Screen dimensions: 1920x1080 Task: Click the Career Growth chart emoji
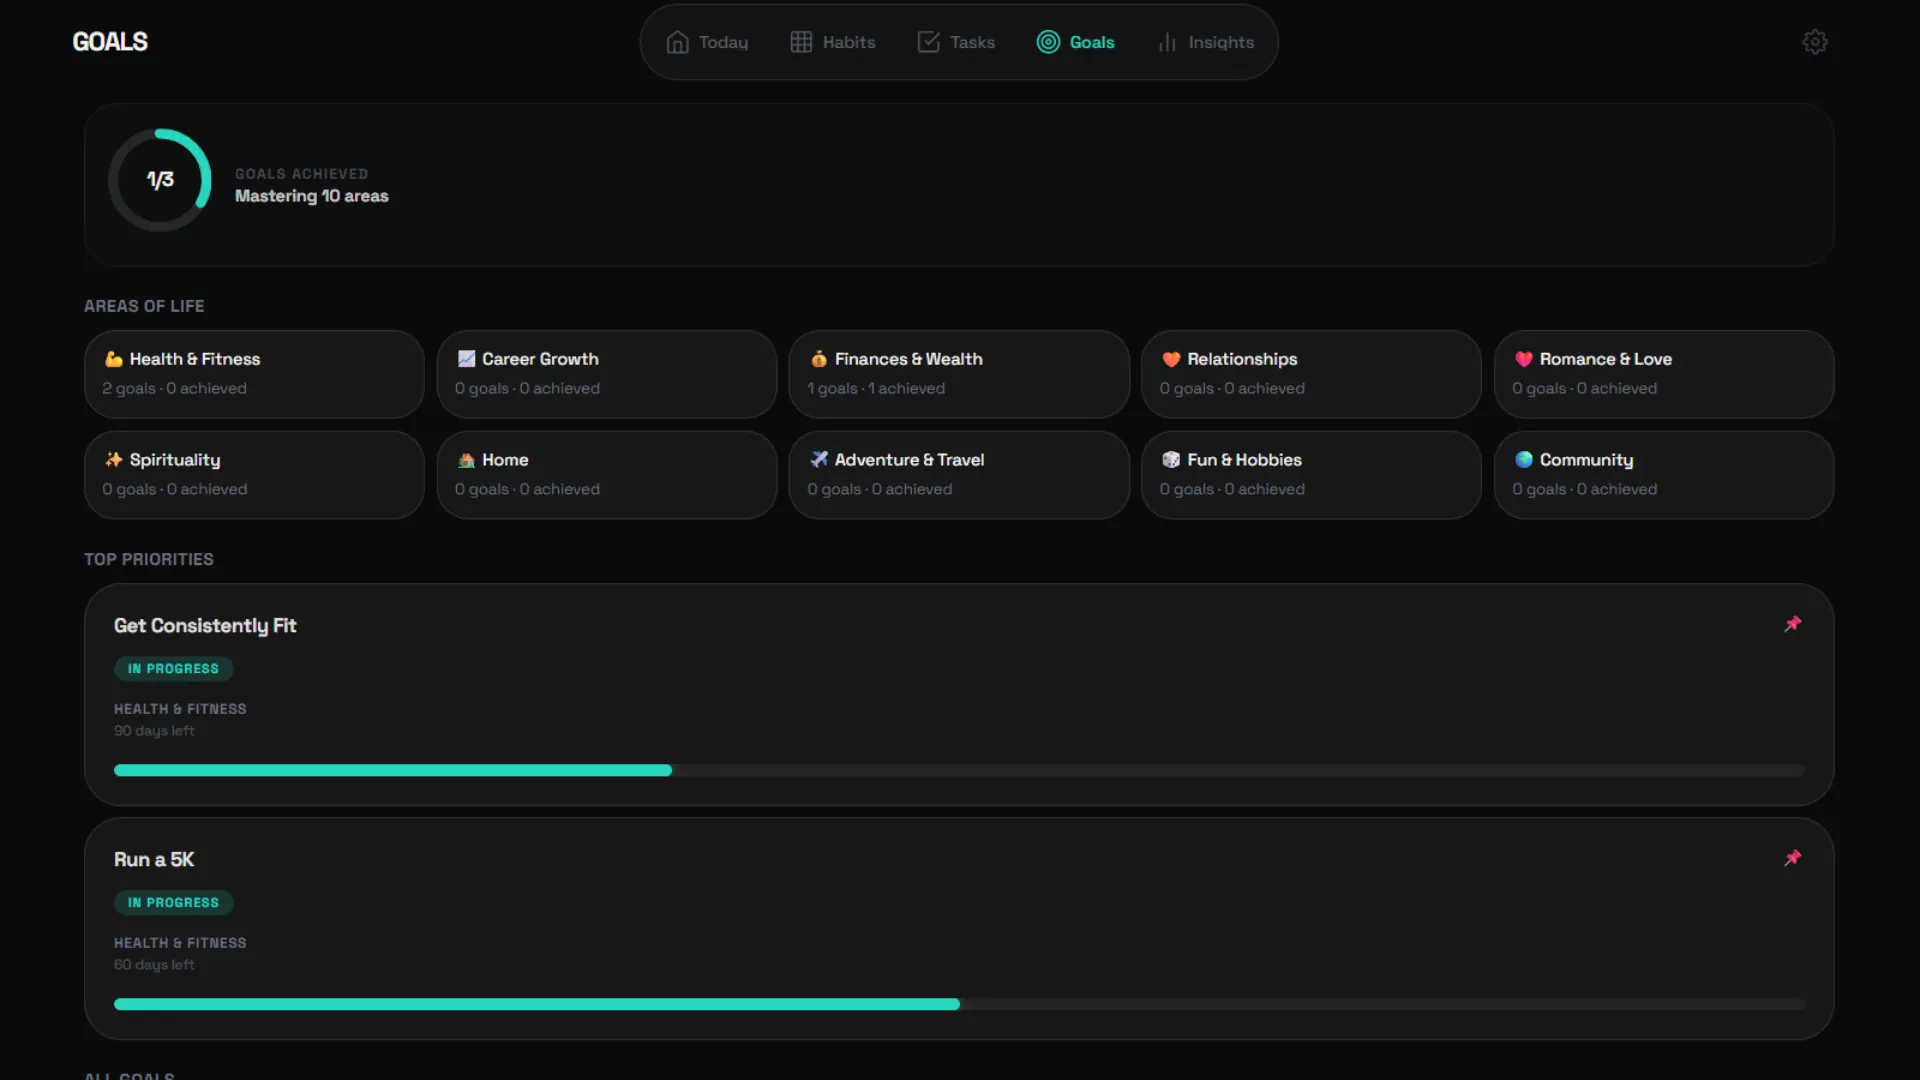[466, 359]
